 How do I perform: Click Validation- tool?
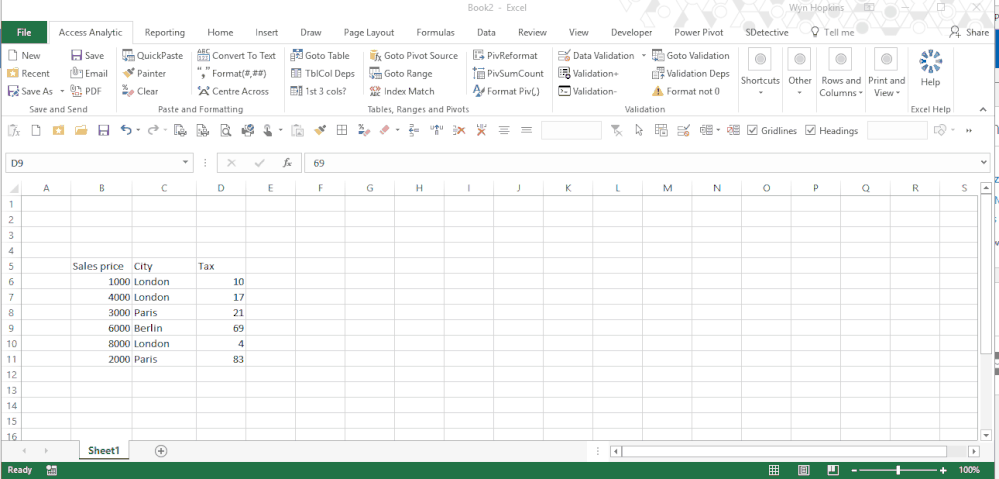click(x=587, y=91)
